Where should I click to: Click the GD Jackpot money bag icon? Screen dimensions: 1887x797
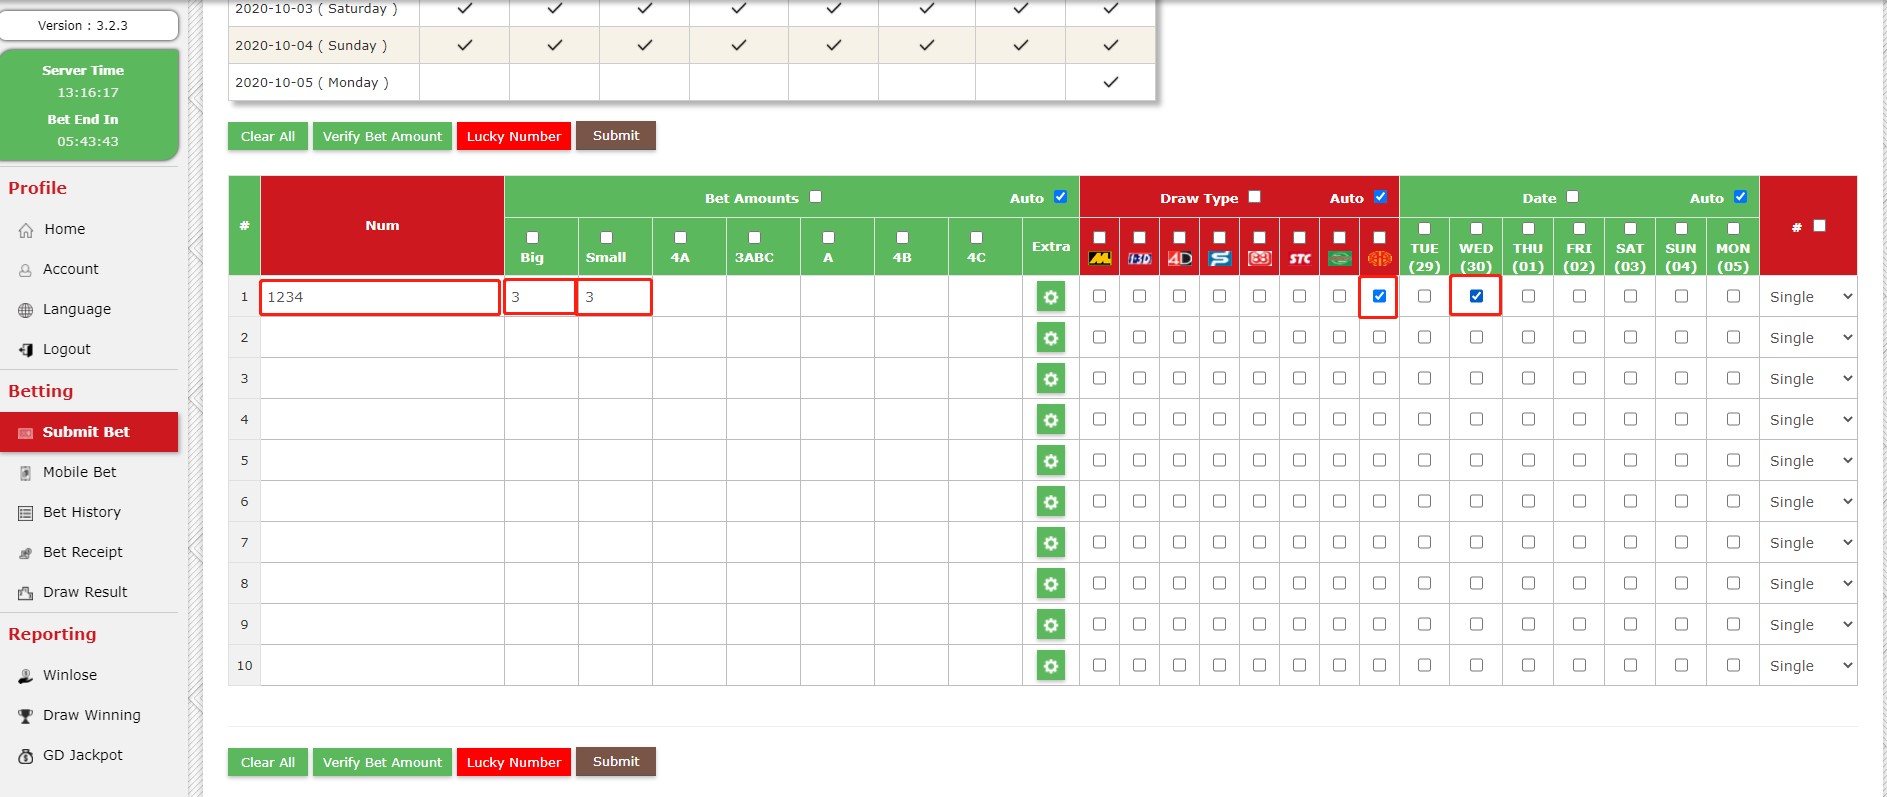(26, 756)
